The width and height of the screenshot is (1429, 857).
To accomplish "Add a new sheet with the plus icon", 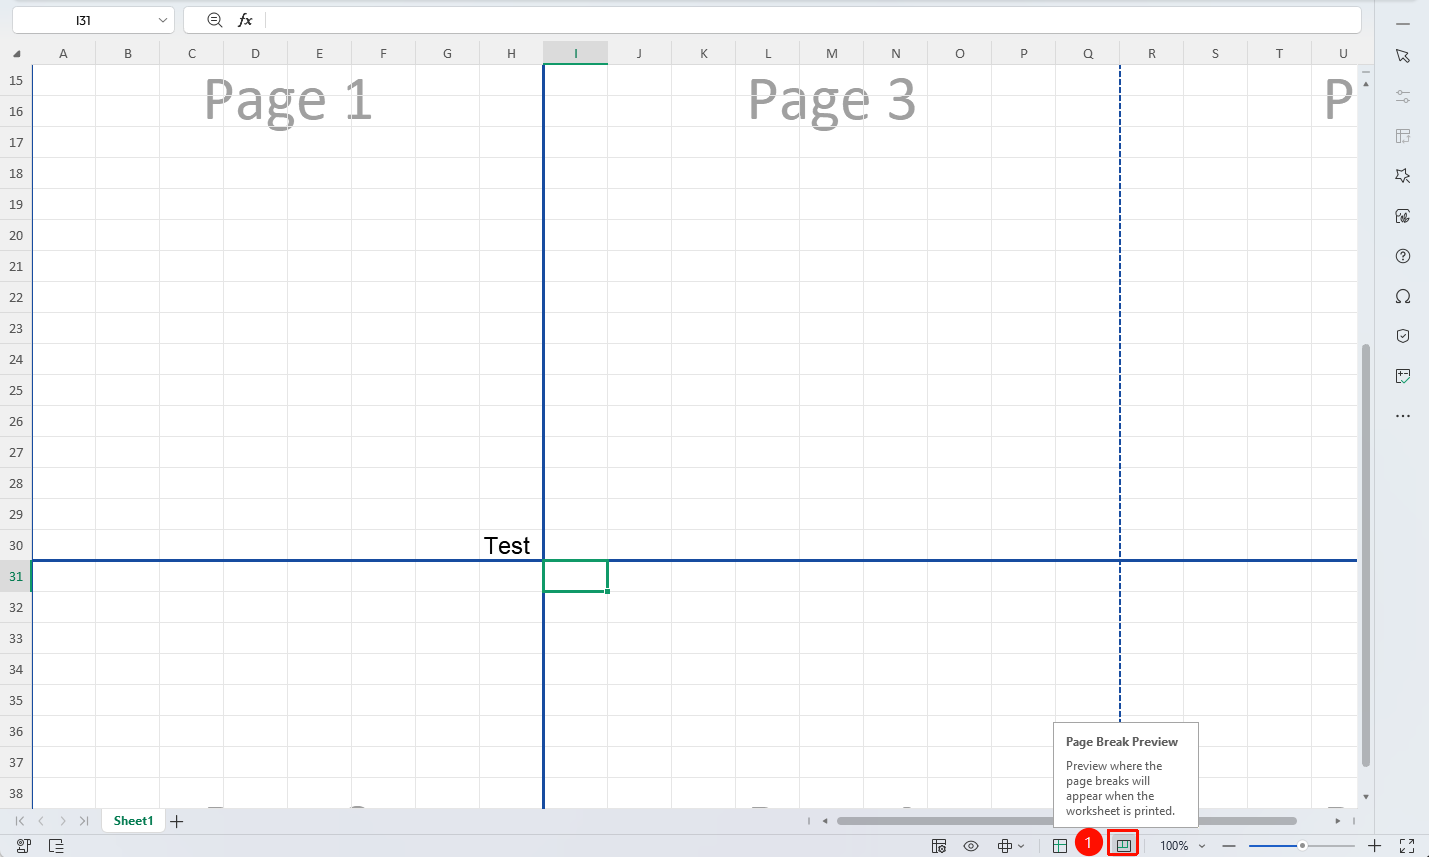I will tap(177, 821).
